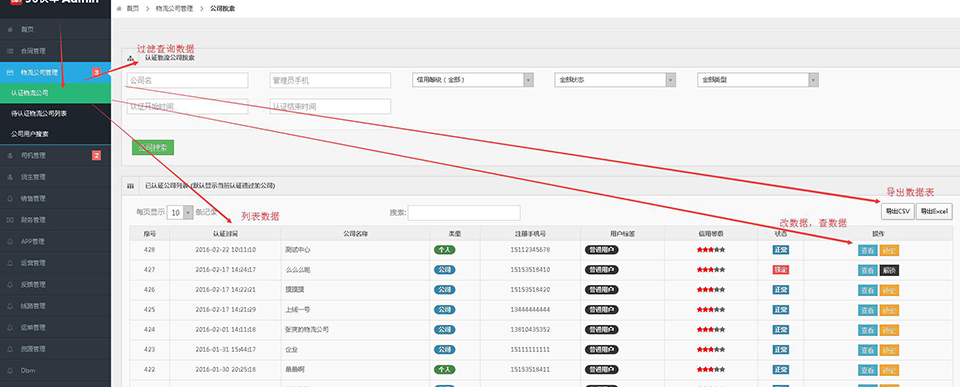Click the user icon beside 货主管理
The width and height of the screenshot is (960, 387).
[10, 177]
